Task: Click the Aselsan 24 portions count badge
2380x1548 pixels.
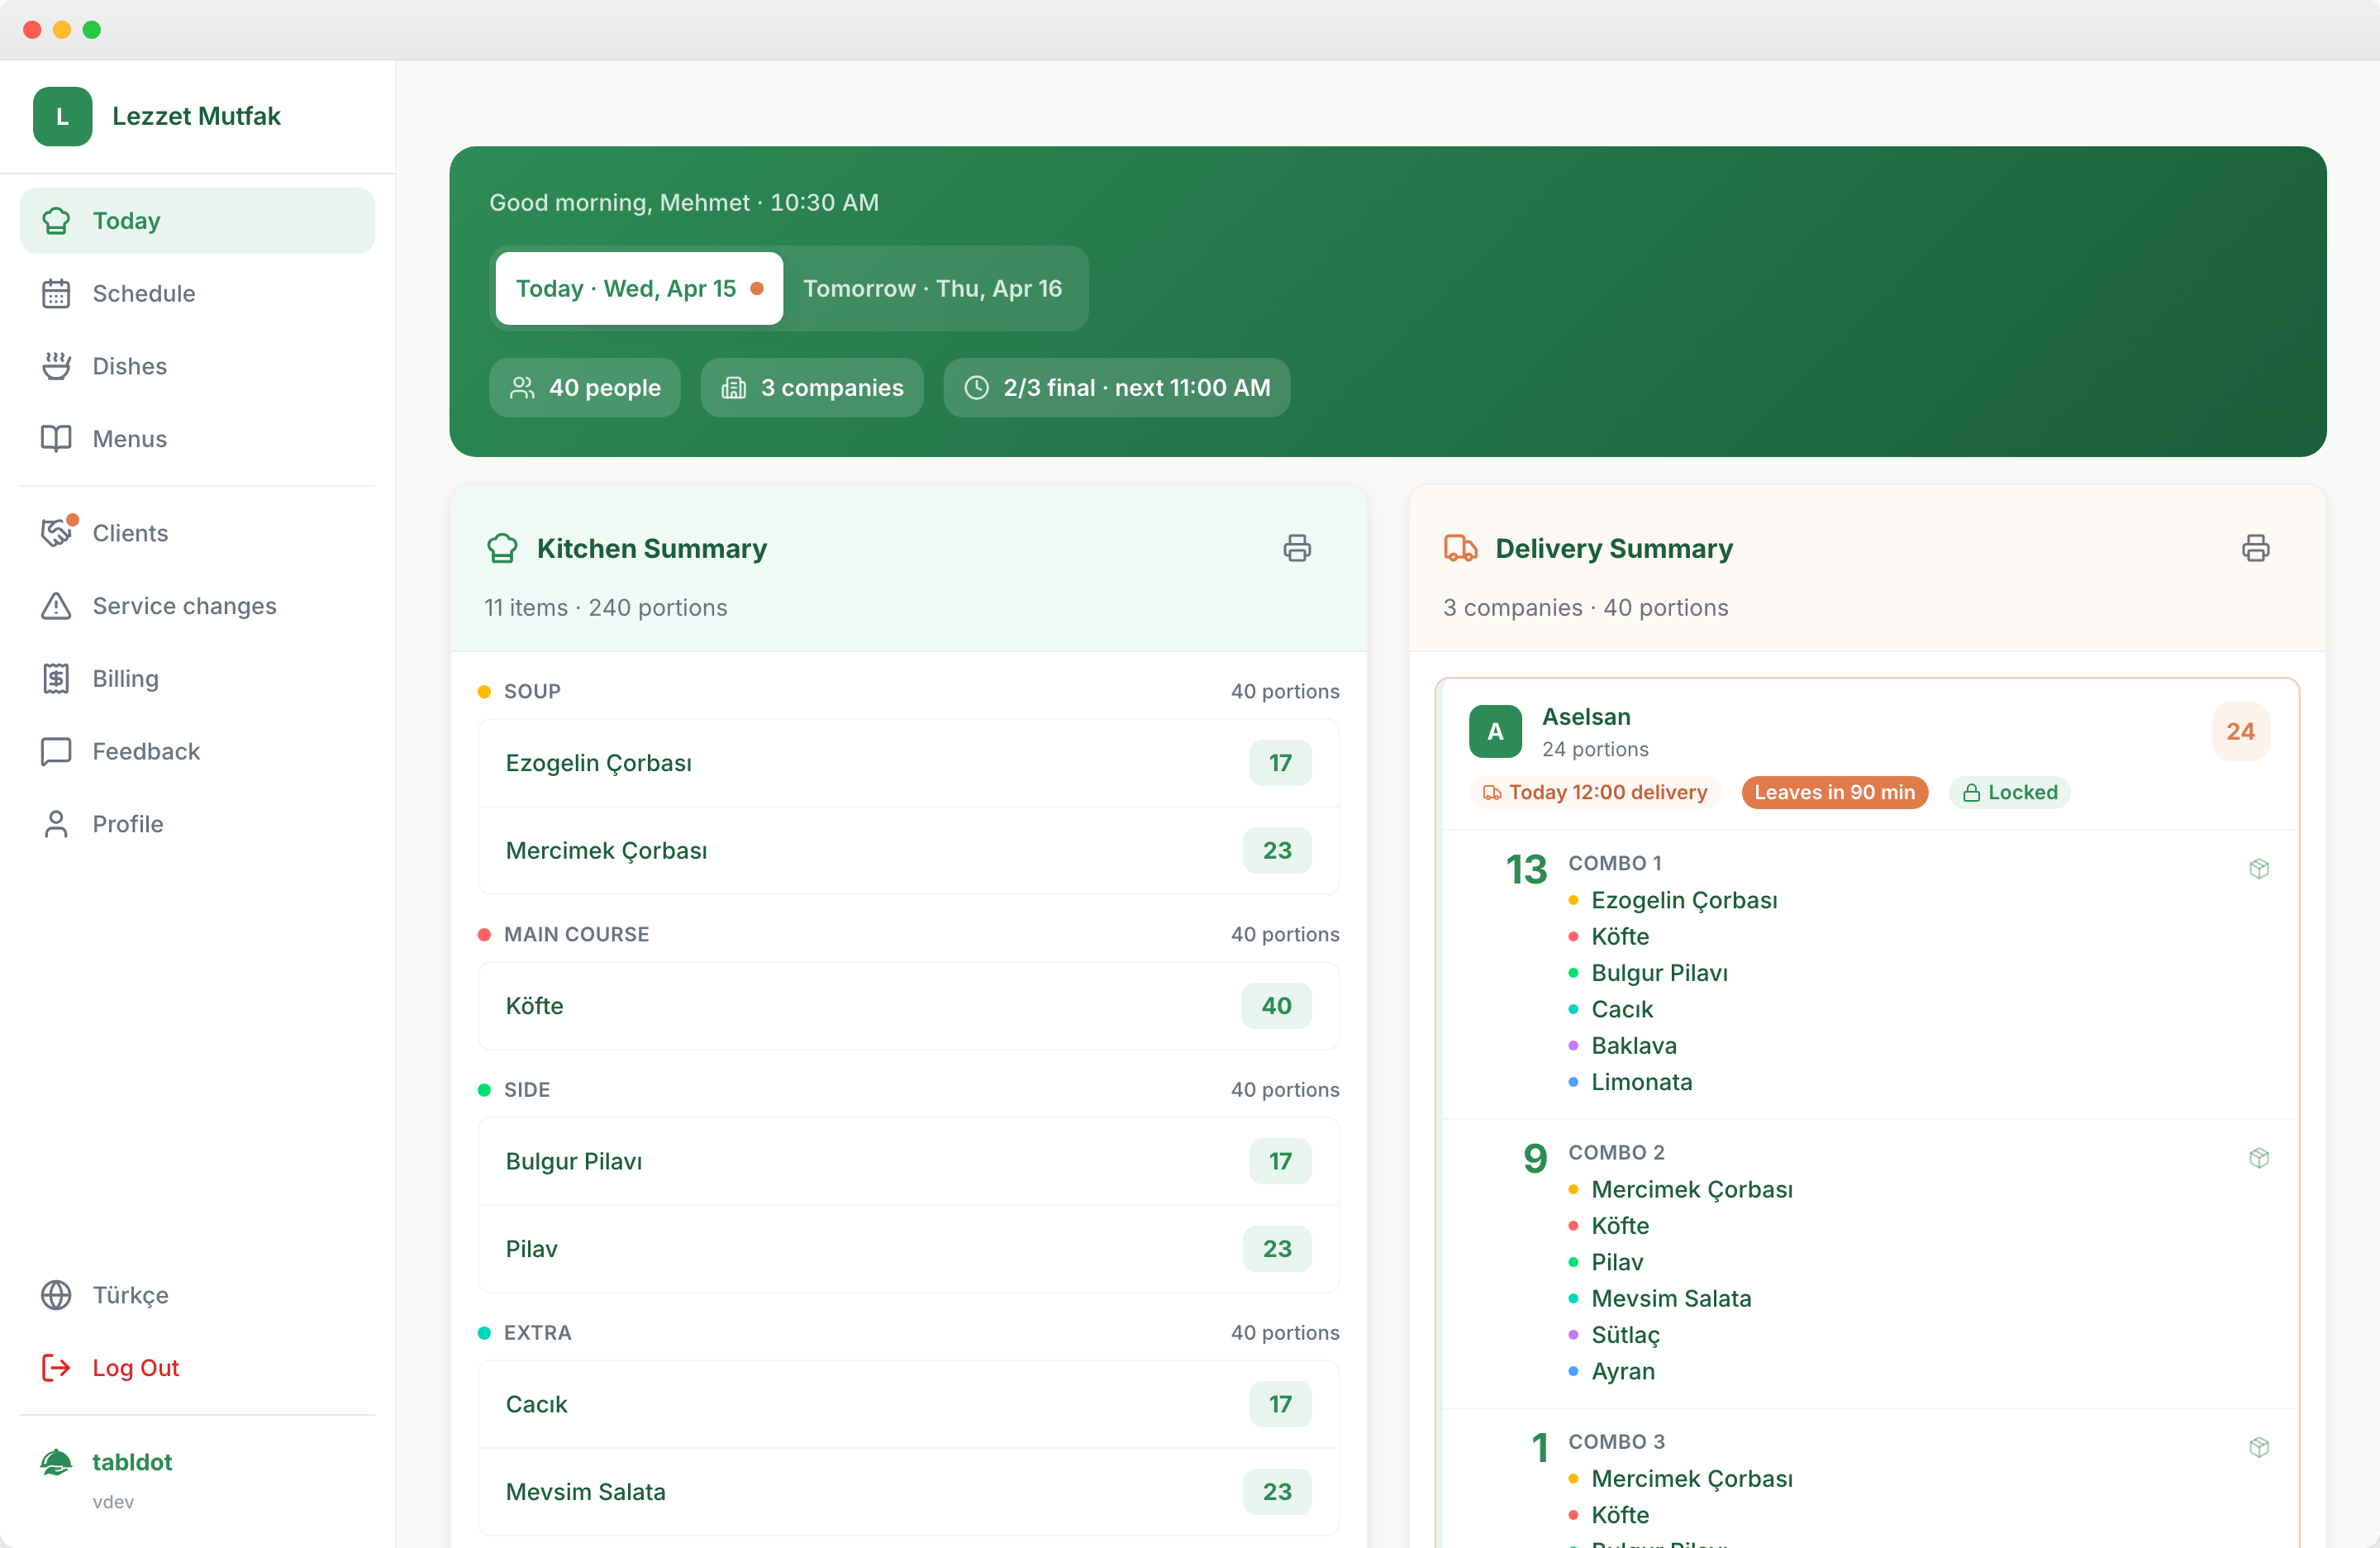Action: pos(2240,731)
